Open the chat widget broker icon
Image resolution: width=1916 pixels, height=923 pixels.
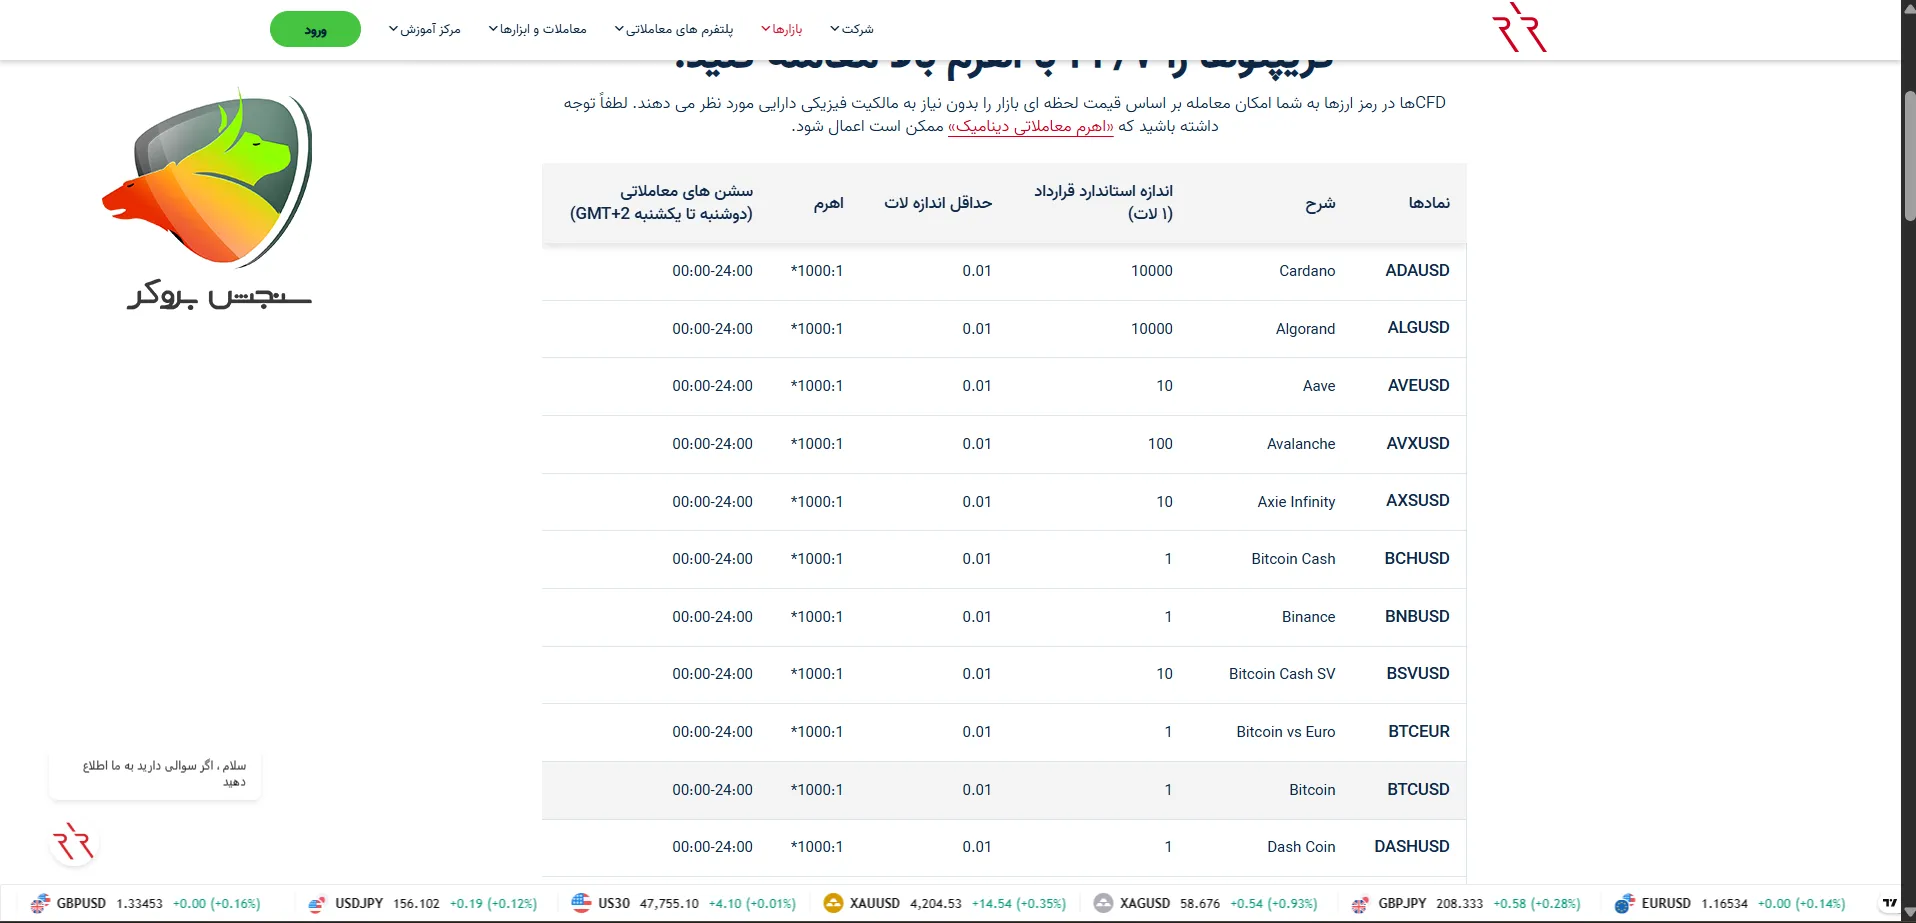[74, 842]
